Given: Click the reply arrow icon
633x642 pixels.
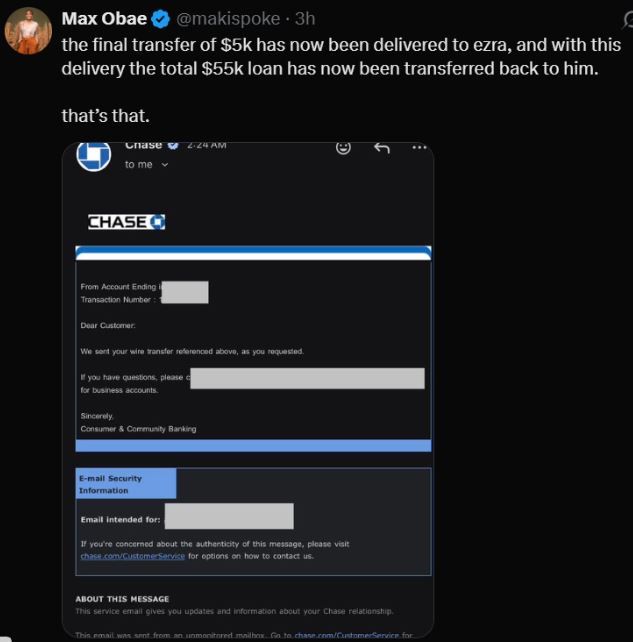Looking at the screenshot, I should (x=381, y=147).
